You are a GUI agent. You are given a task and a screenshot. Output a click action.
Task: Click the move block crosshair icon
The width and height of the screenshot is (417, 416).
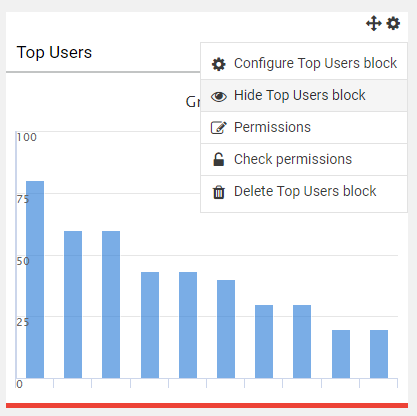tap(373, 24)
